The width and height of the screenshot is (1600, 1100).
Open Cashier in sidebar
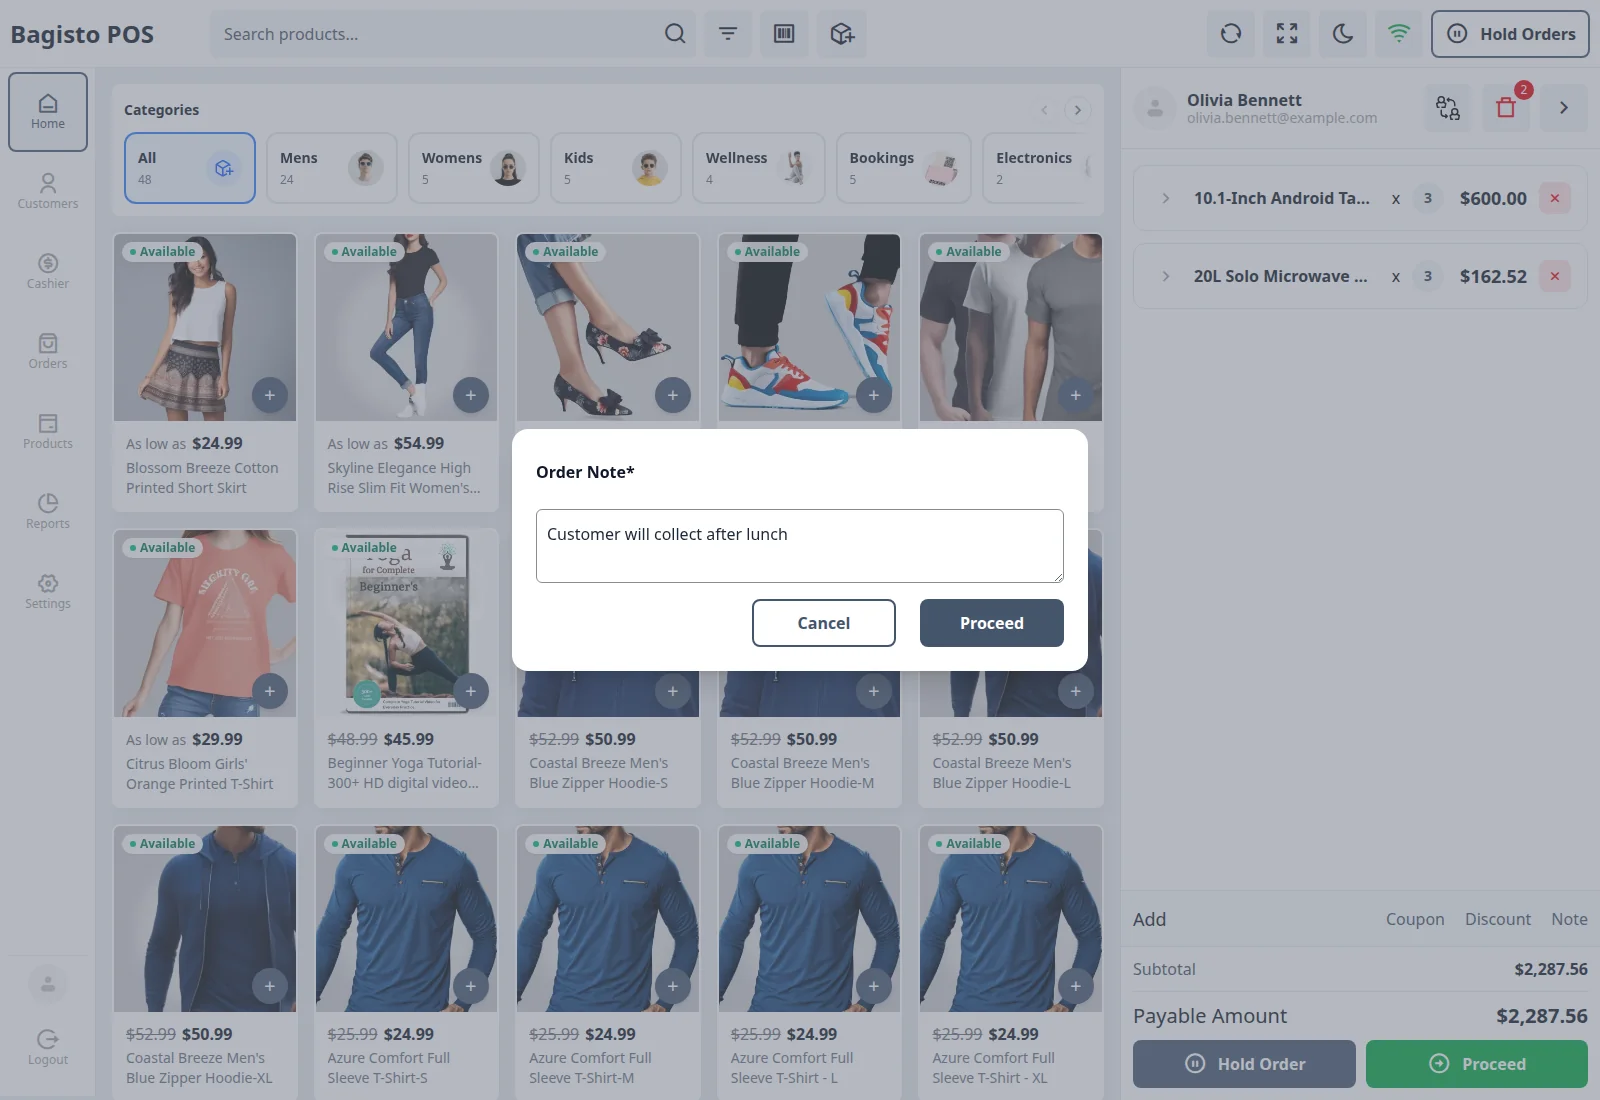[48, 272]
